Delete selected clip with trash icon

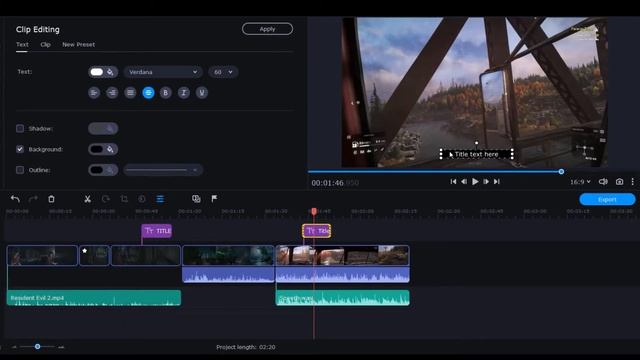tap(51, 199)
